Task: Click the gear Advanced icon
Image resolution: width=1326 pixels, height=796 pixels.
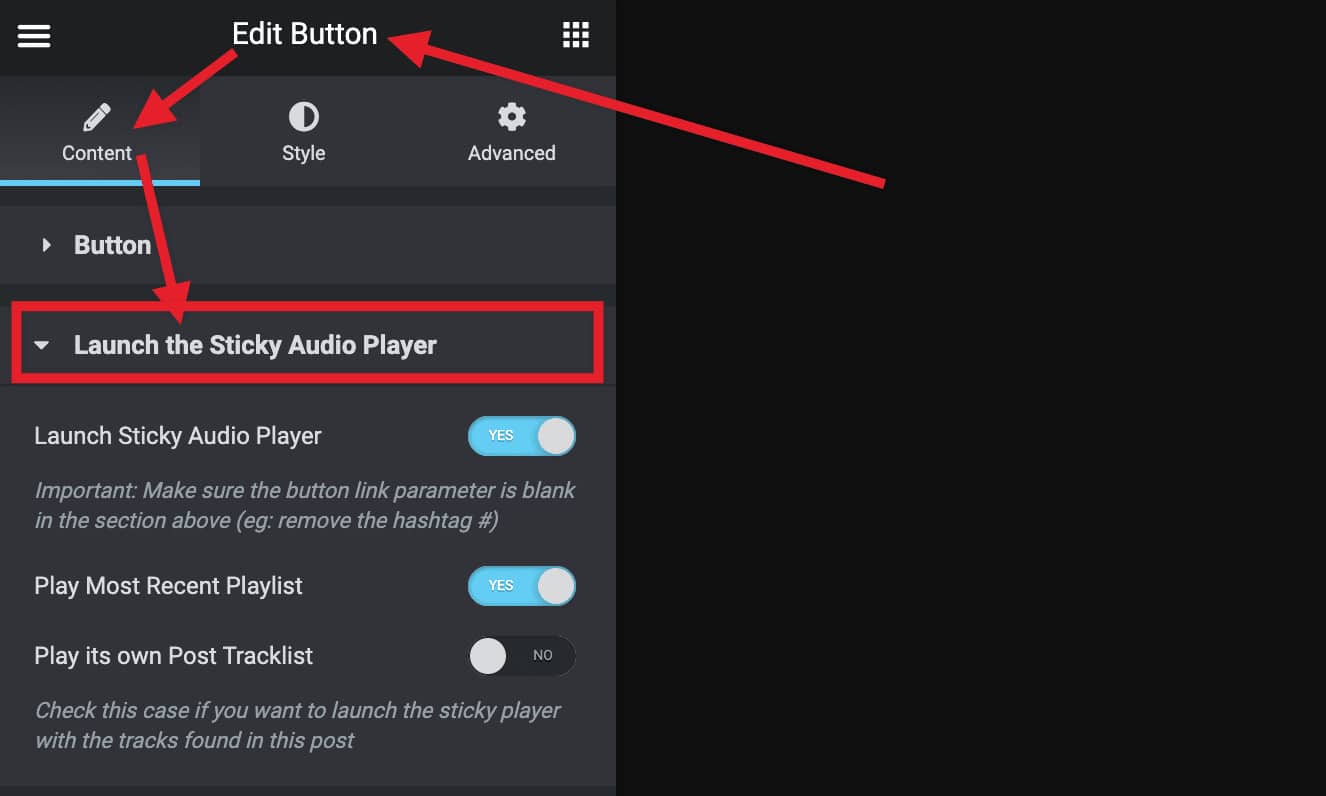Action: (512, 117)
